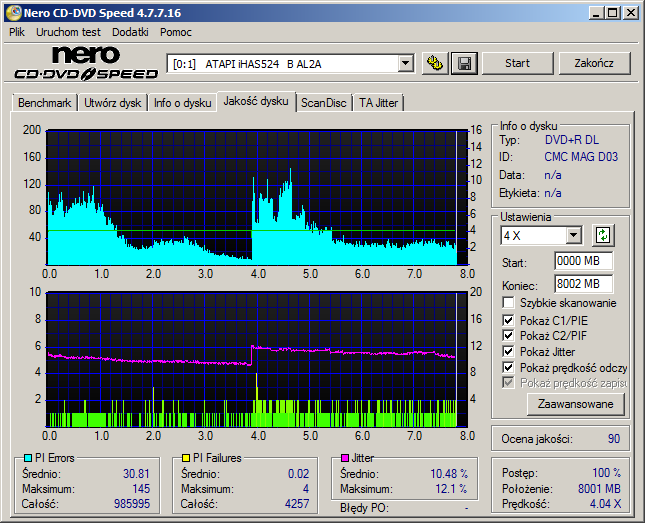
Task: Toggle Szybkie skanowanie checkbox
Action: (508, 303)
